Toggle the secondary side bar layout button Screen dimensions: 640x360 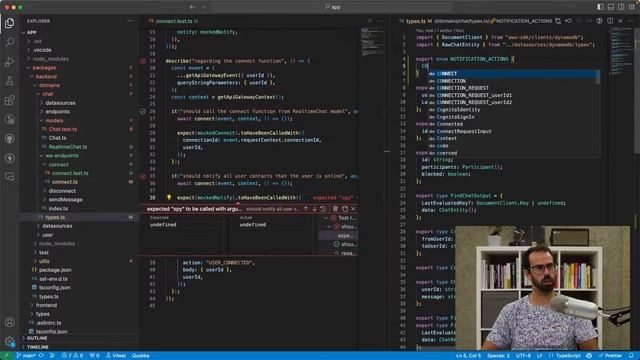tap(621, 7)
